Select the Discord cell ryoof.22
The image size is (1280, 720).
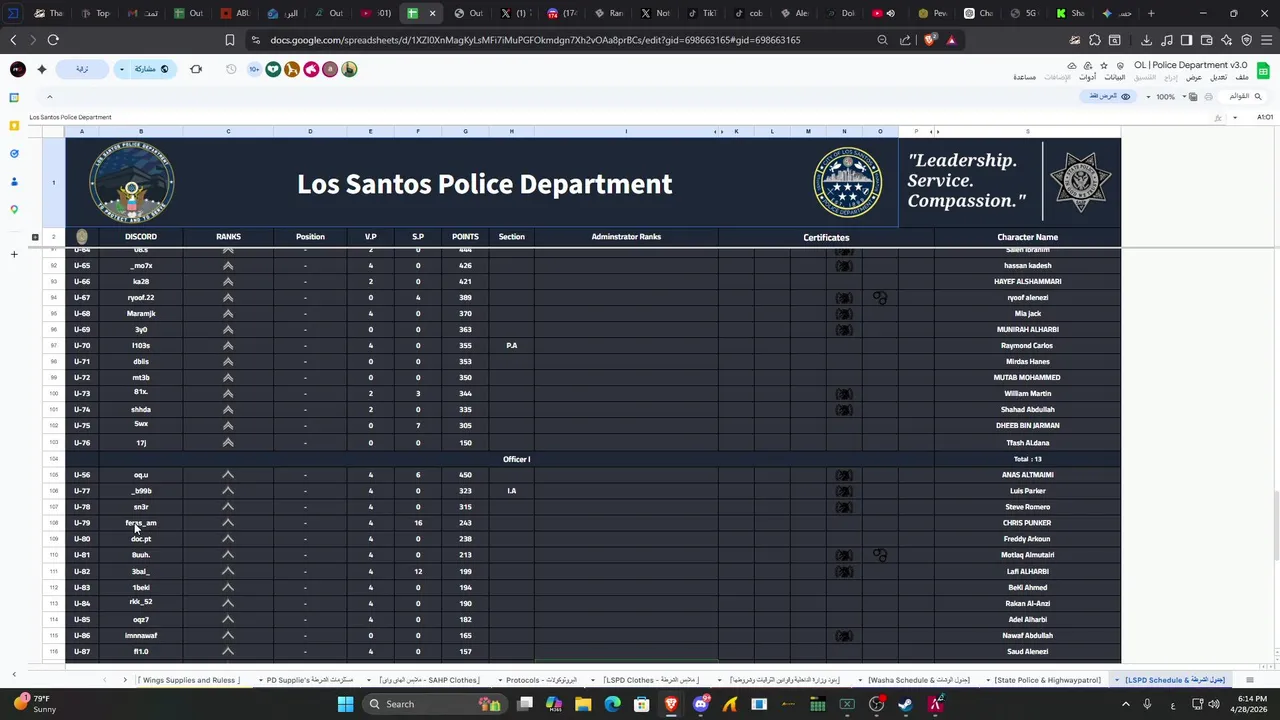click(x=141, y=297)
